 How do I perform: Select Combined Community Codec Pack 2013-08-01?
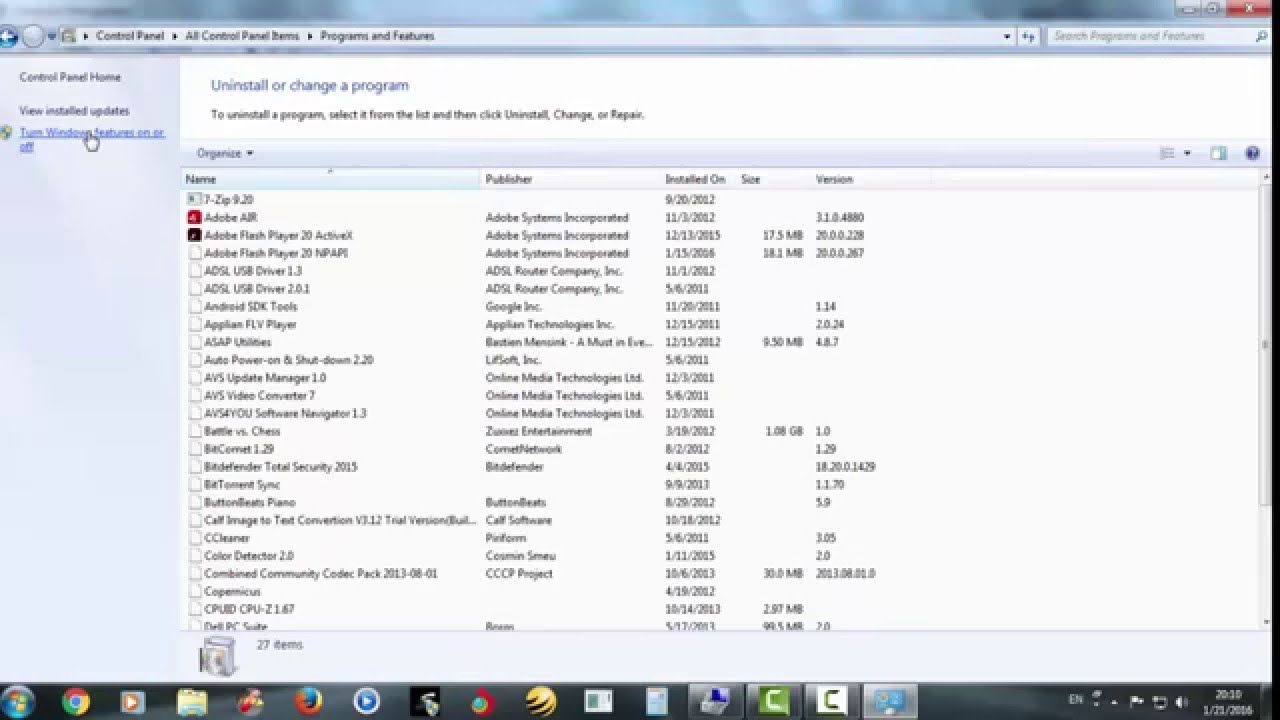tap(321, 574)
